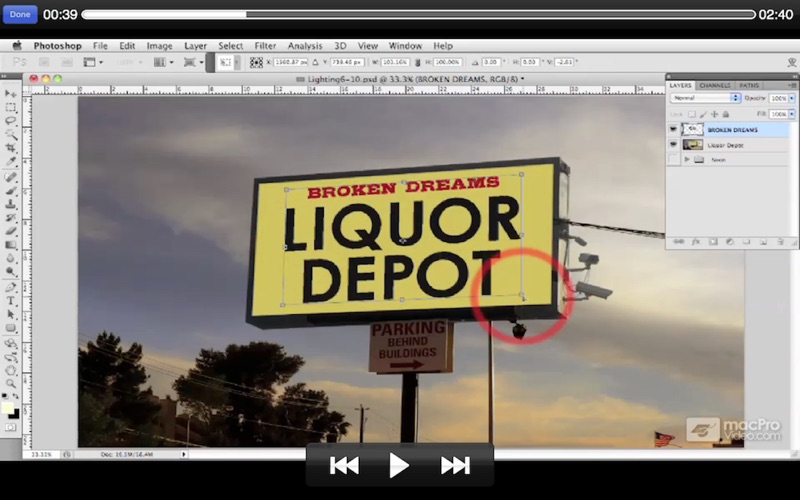800x500 pixels.
Task: Create a new layer icon
Action: (763, 242)
